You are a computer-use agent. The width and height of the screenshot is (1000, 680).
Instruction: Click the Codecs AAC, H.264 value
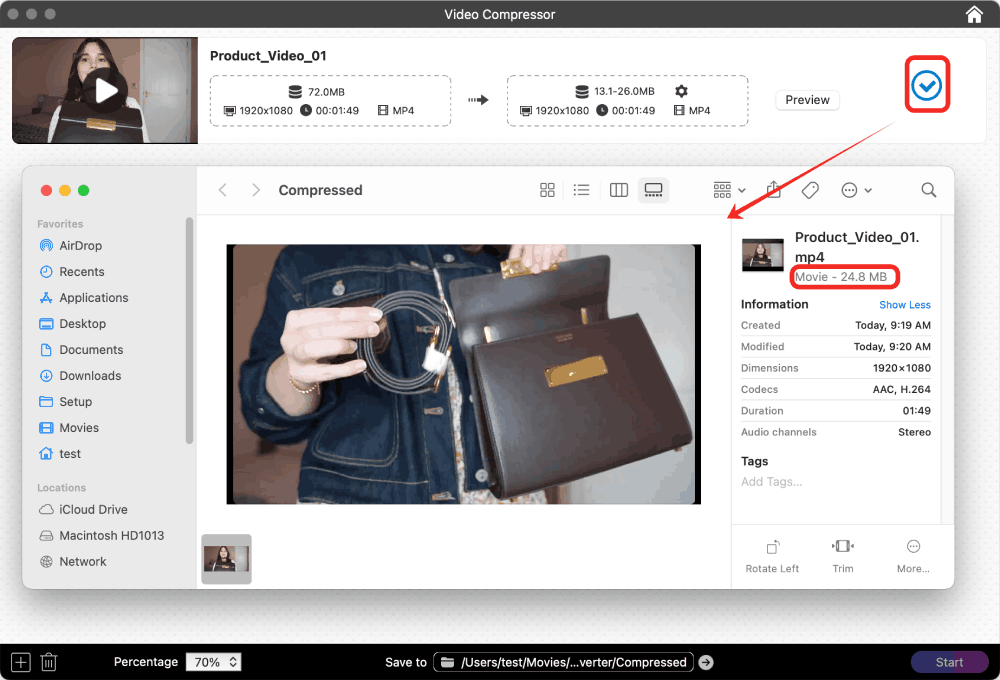pyautogui.click(x=901, y=389)
